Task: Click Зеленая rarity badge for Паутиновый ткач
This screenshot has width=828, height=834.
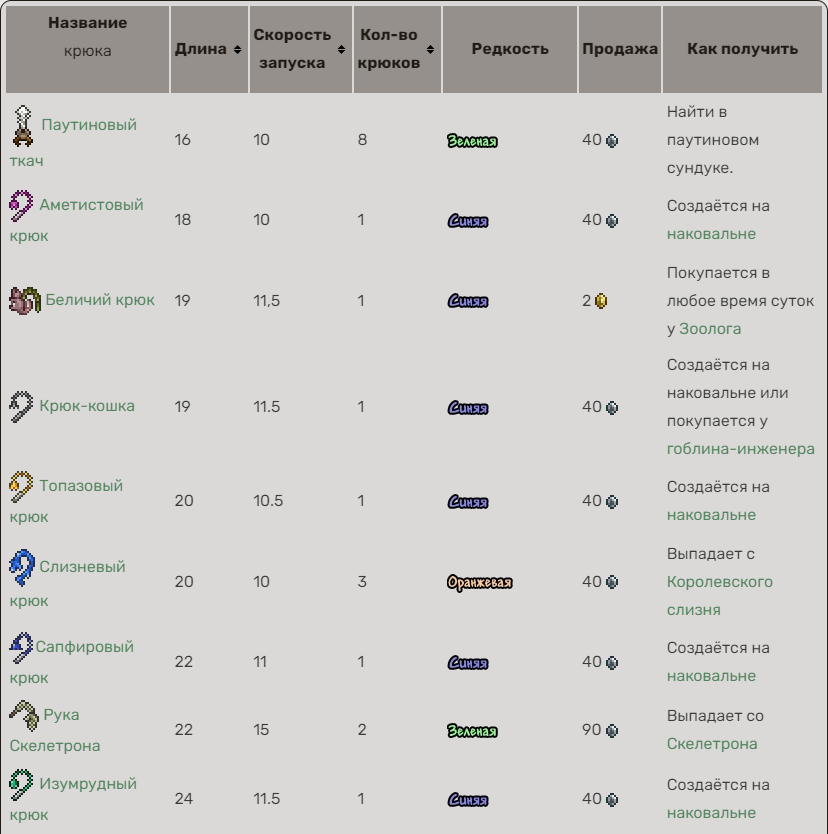Action: (472, 141)
